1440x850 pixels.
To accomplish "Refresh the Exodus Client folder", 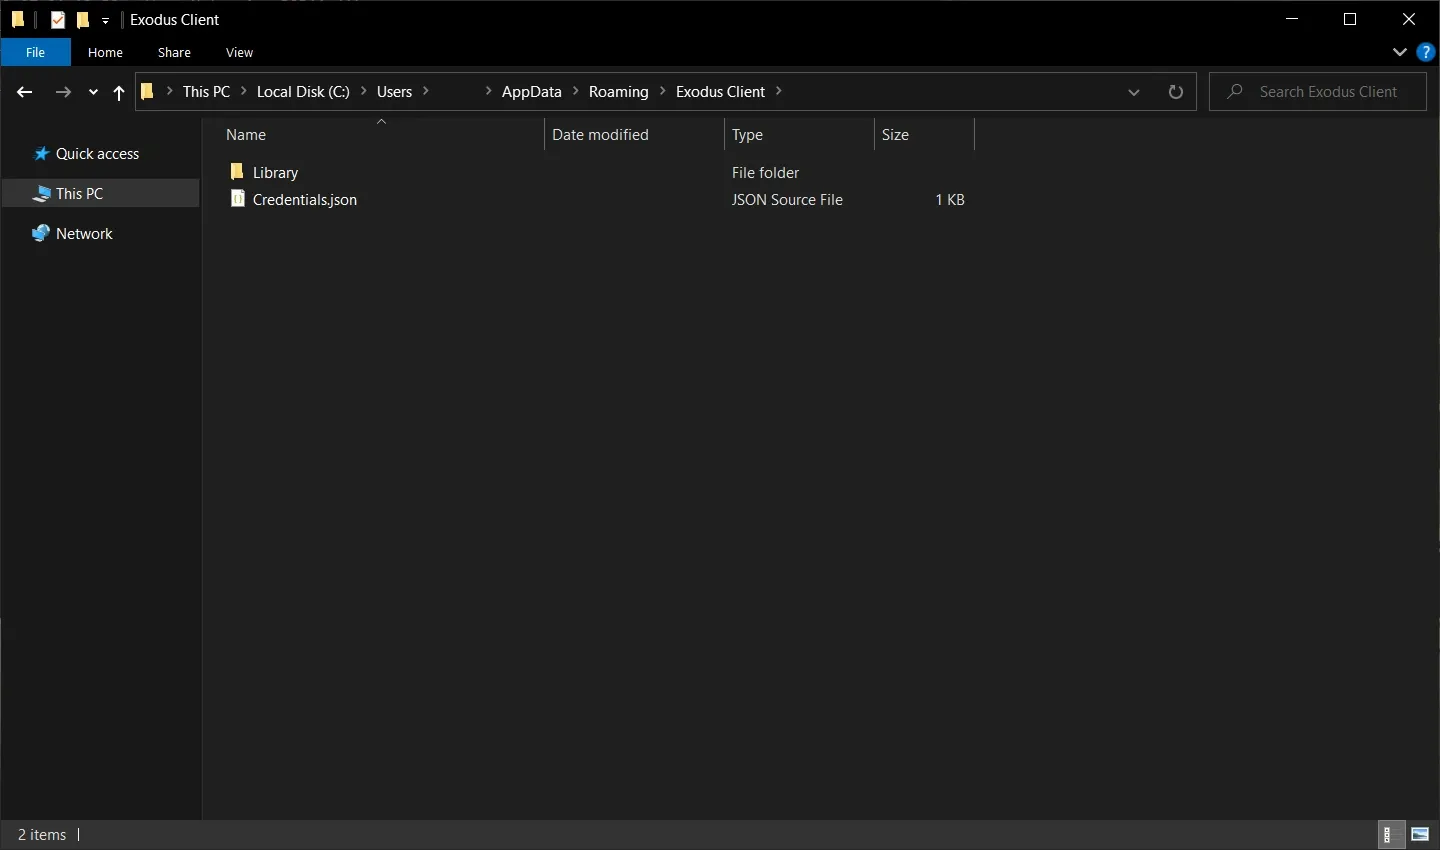I will click(x=1176, y=92).
